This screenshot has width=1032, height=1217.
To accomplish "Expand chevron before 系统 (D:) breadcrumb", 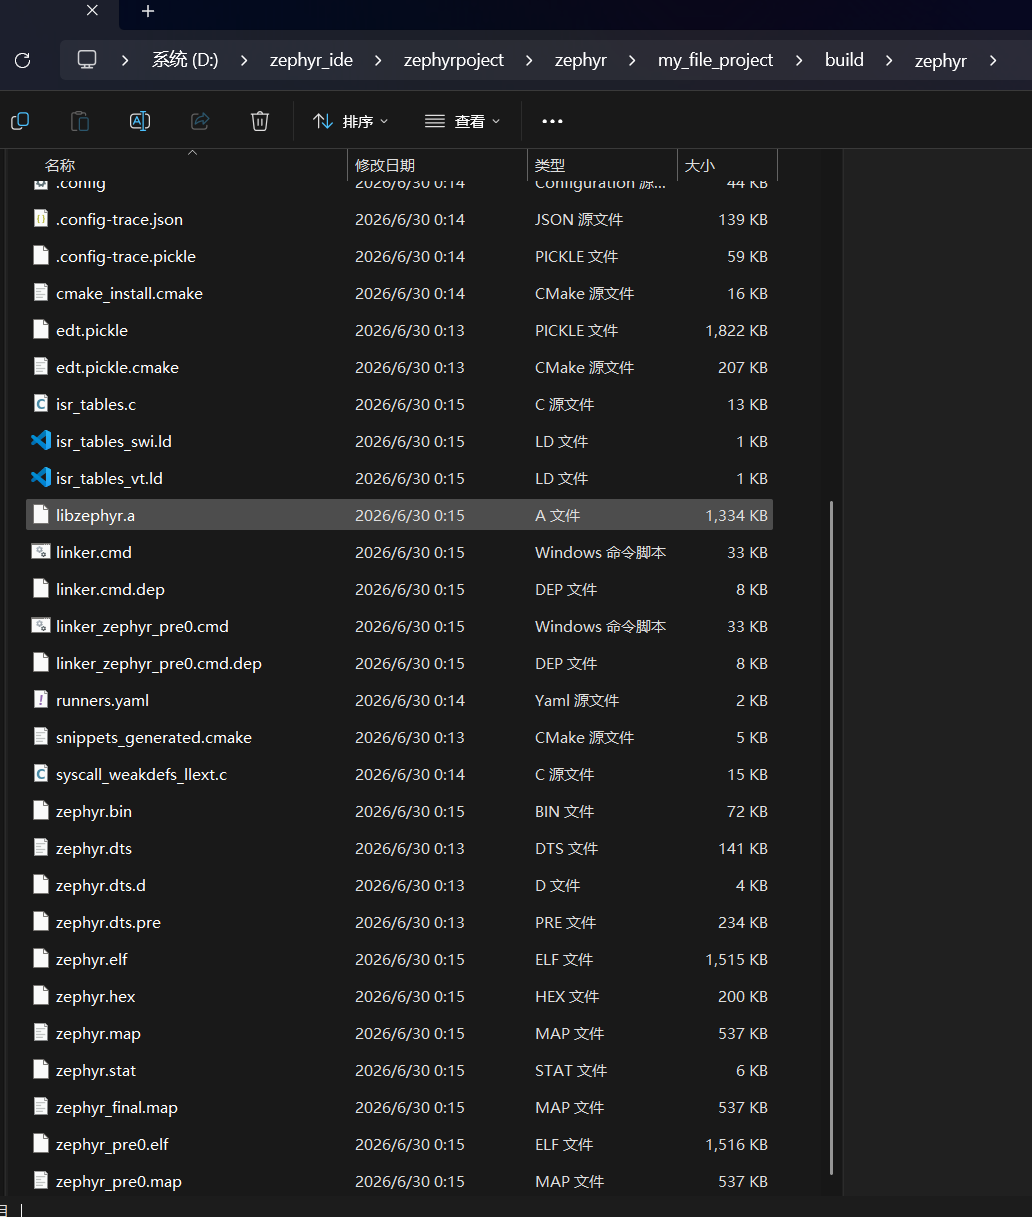I will point(125,60).
